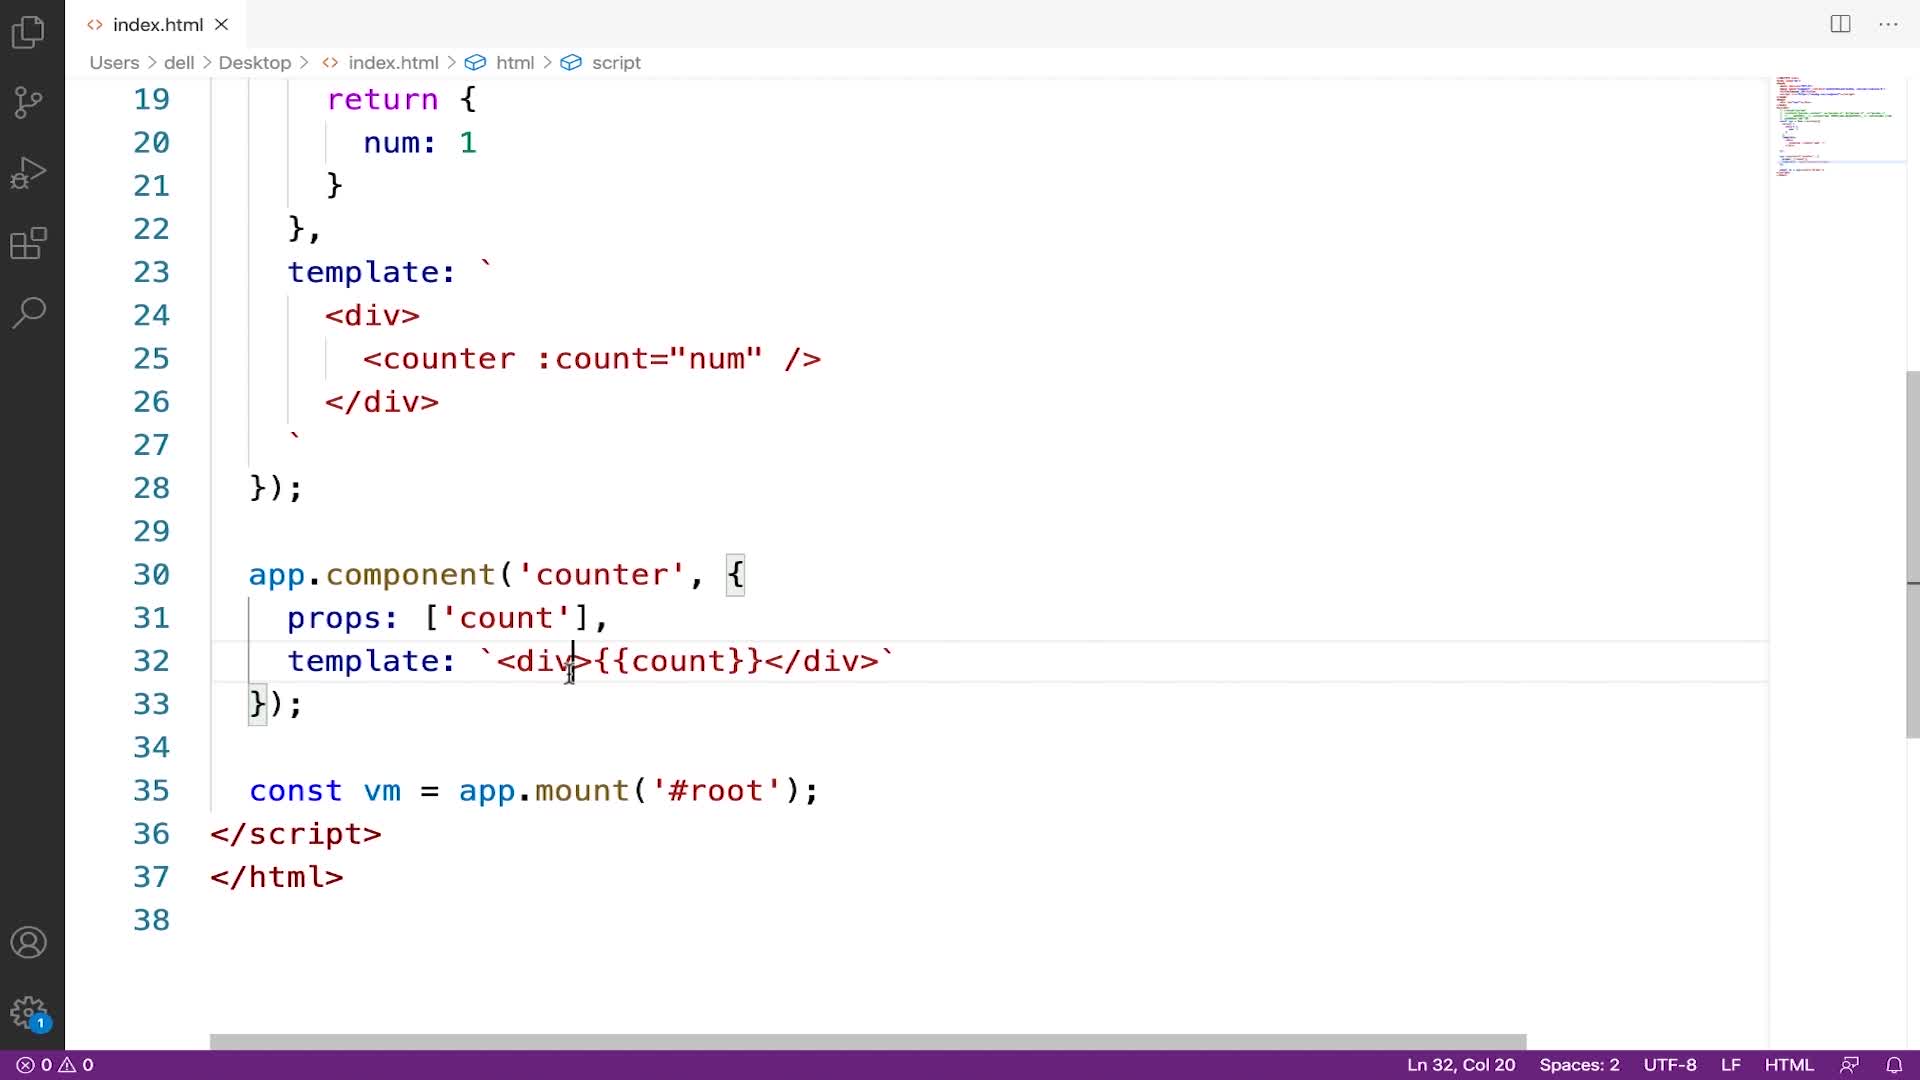The width and height of the screenshot is (1920, 1080).
Task: Click the feedback icon in status bar
Action: (1849, 1065)
